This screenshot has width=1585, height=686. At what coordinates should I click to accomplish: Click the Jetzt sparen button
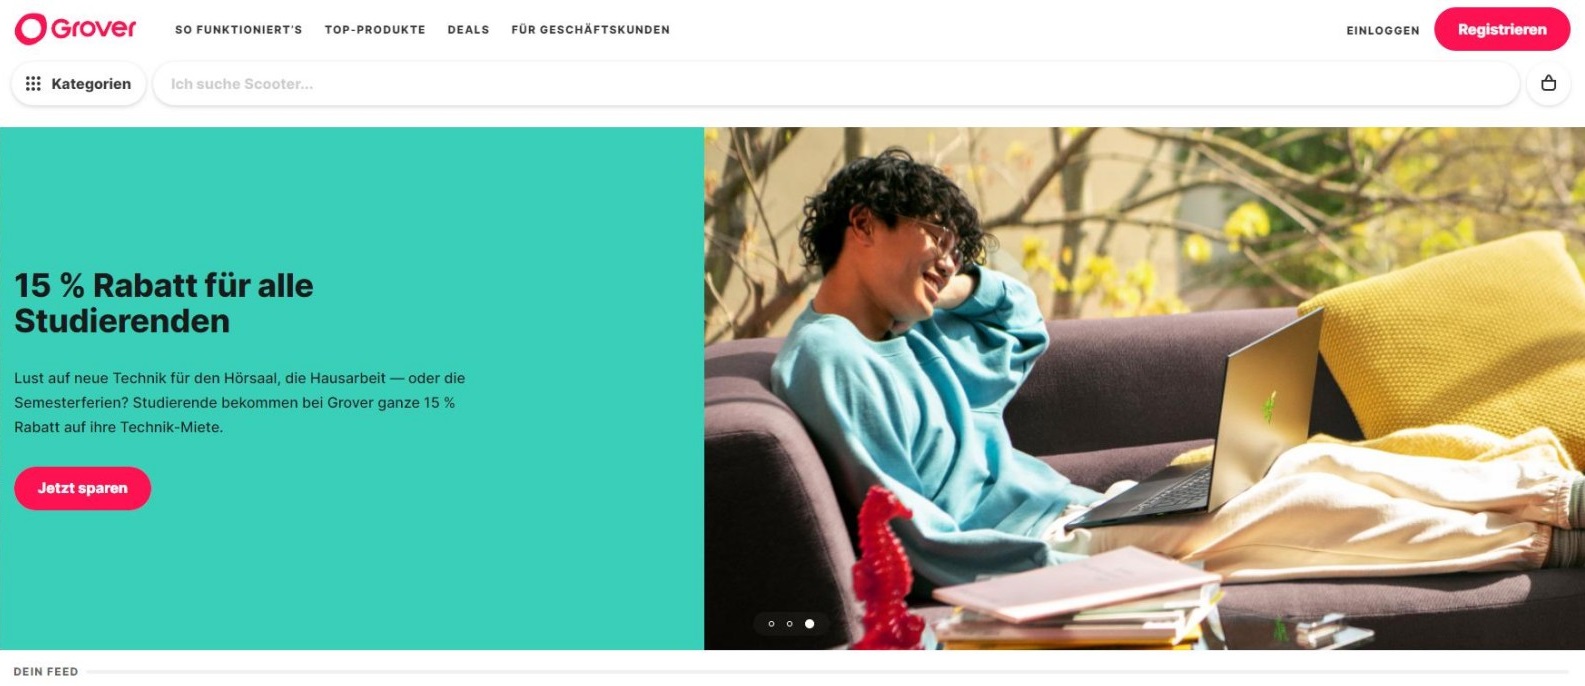pos(82,488)
